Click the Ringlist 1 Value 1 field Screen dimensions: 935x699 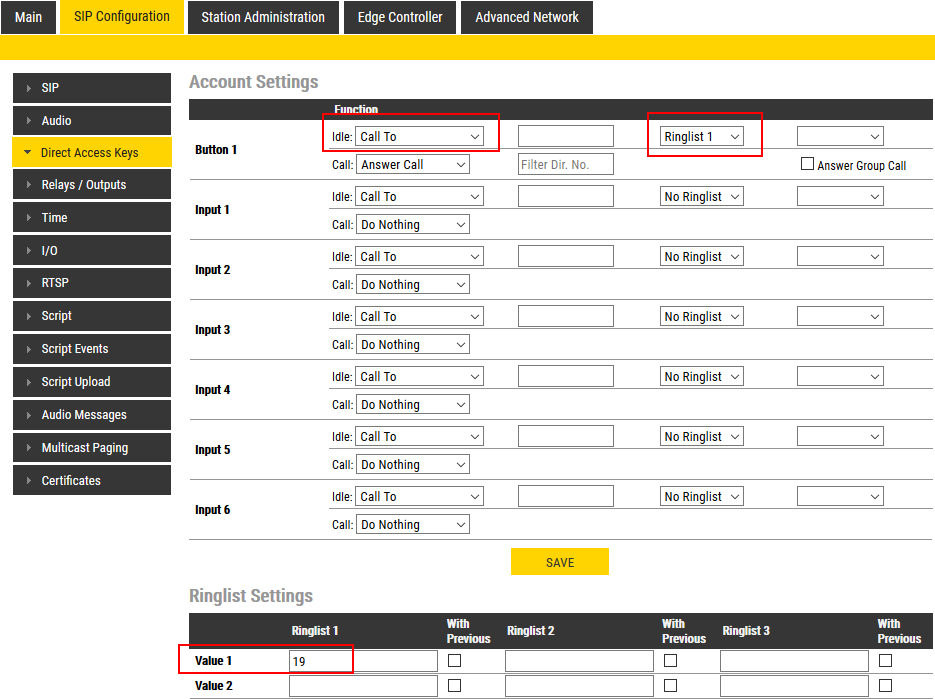click(x=363, y=661)
